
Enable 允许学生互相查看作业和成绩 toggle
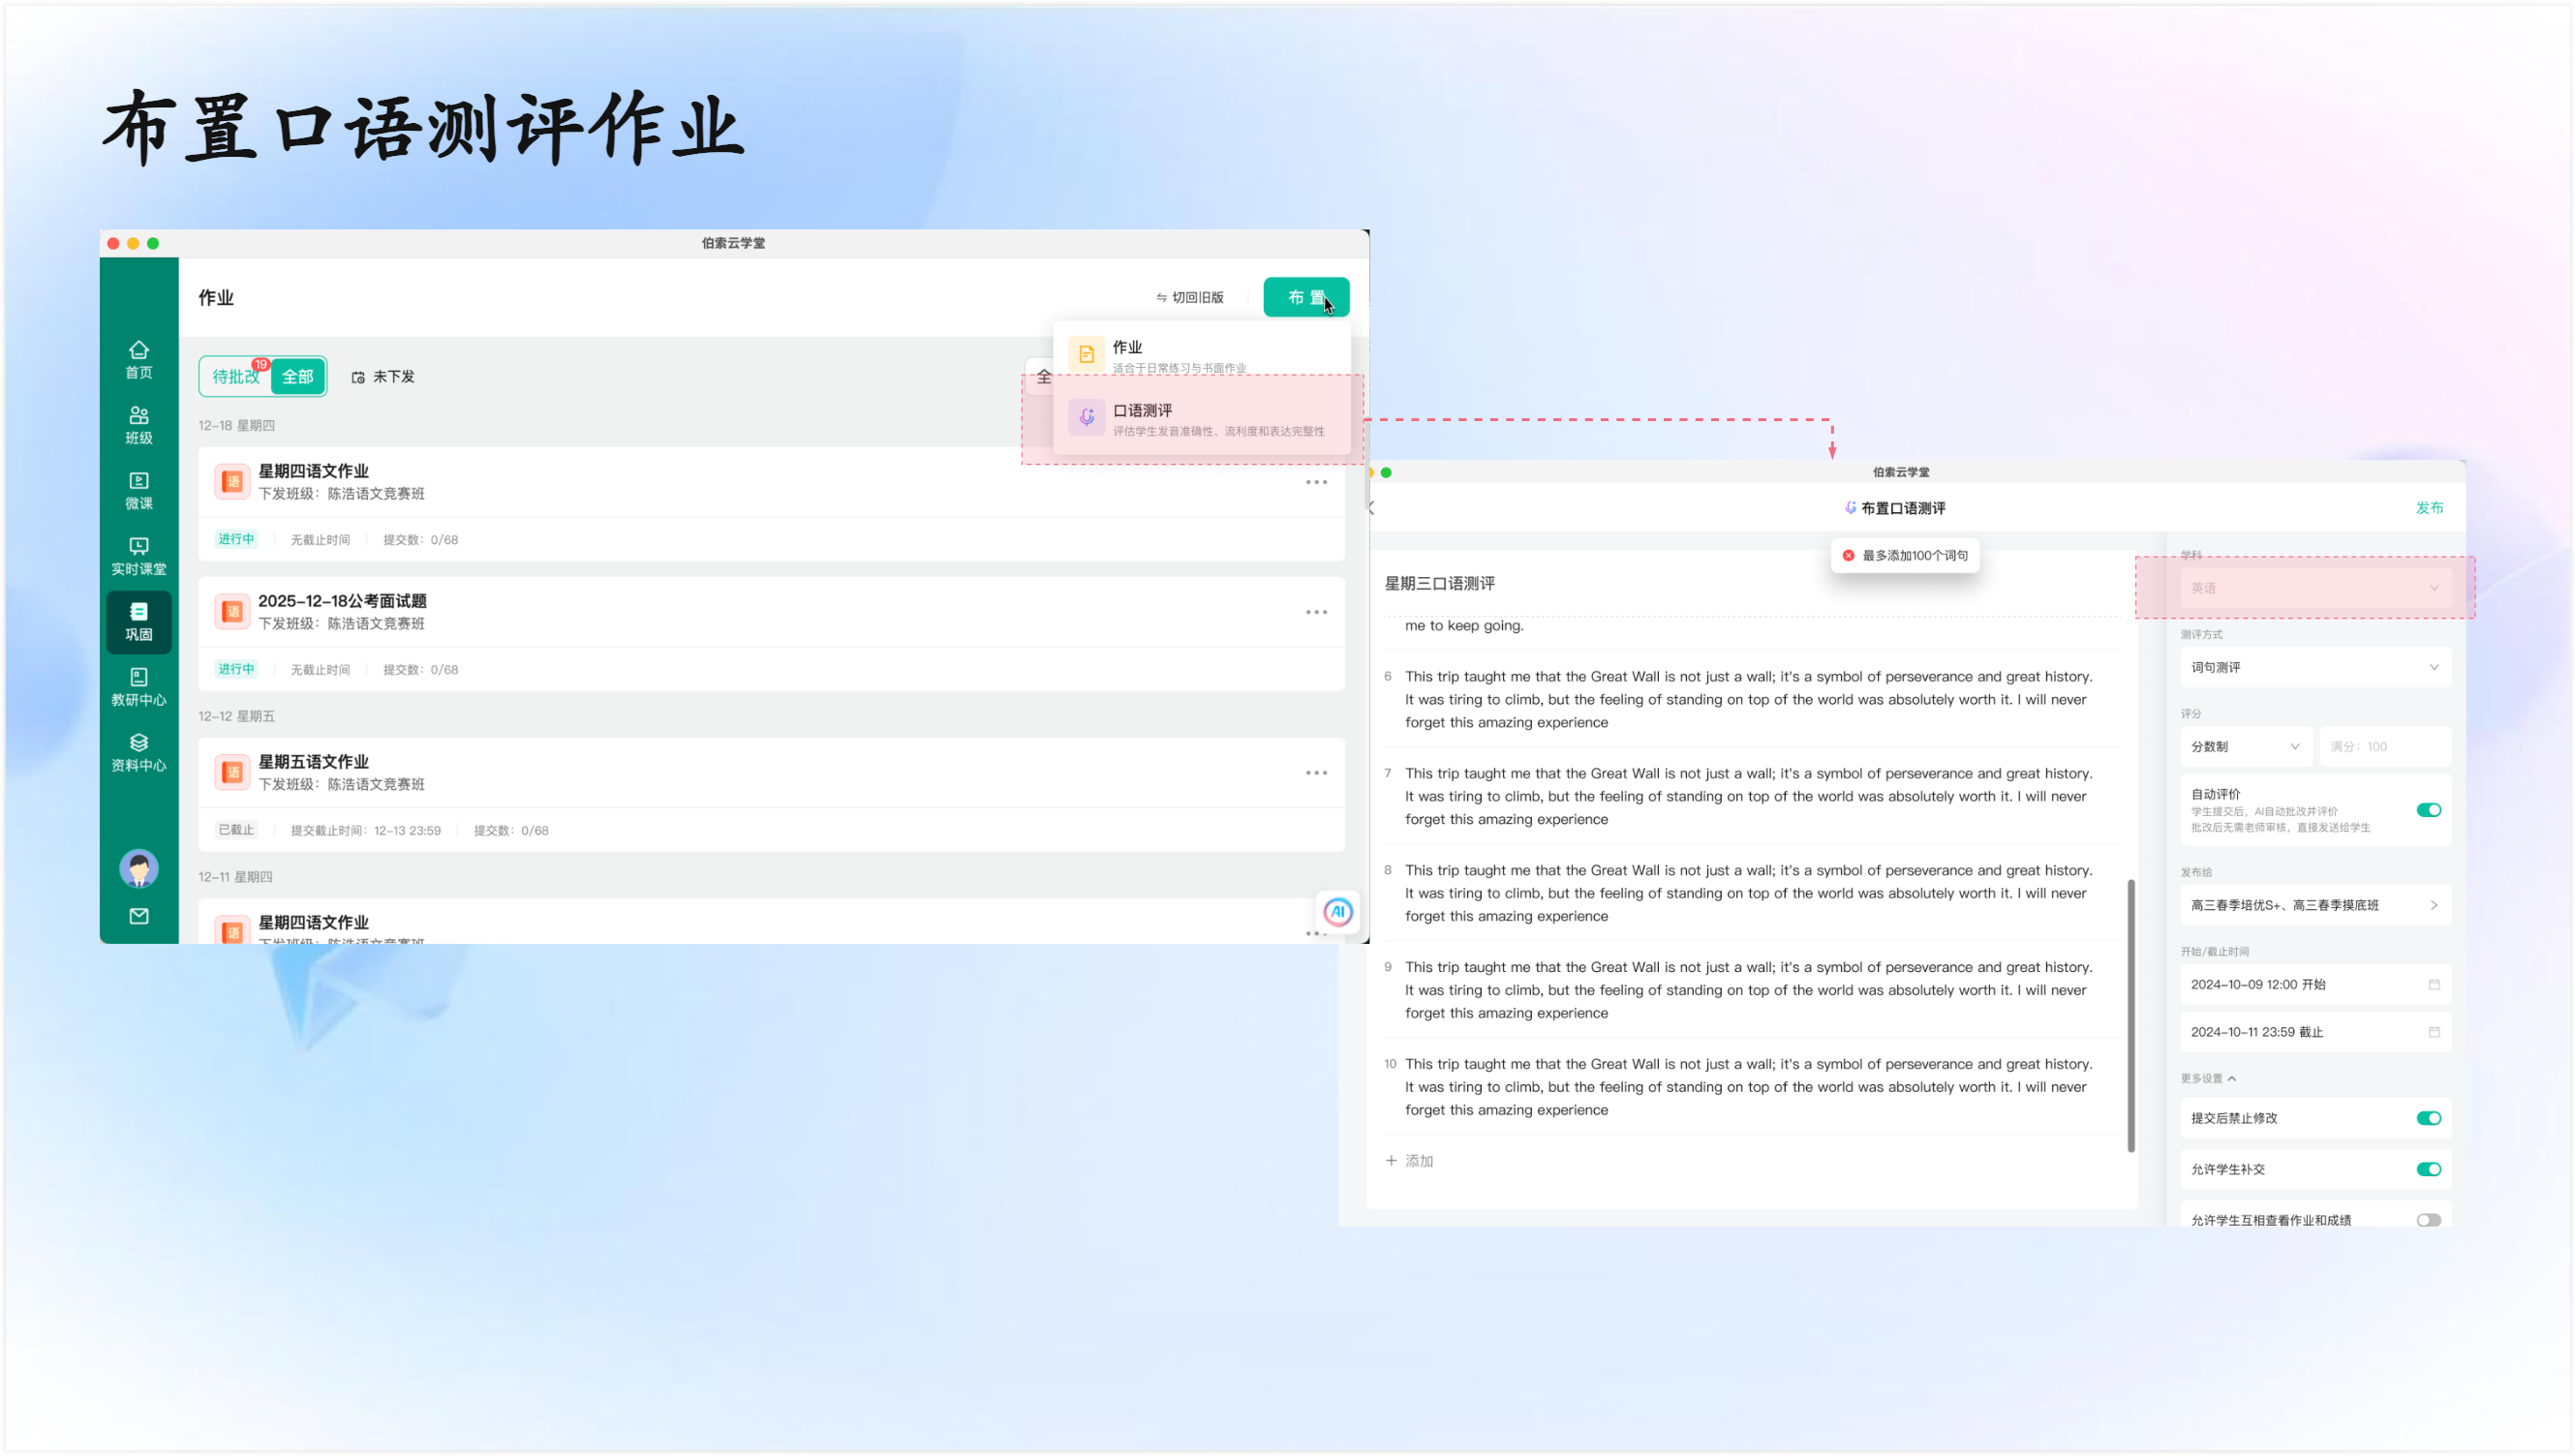(2428, 1220)
